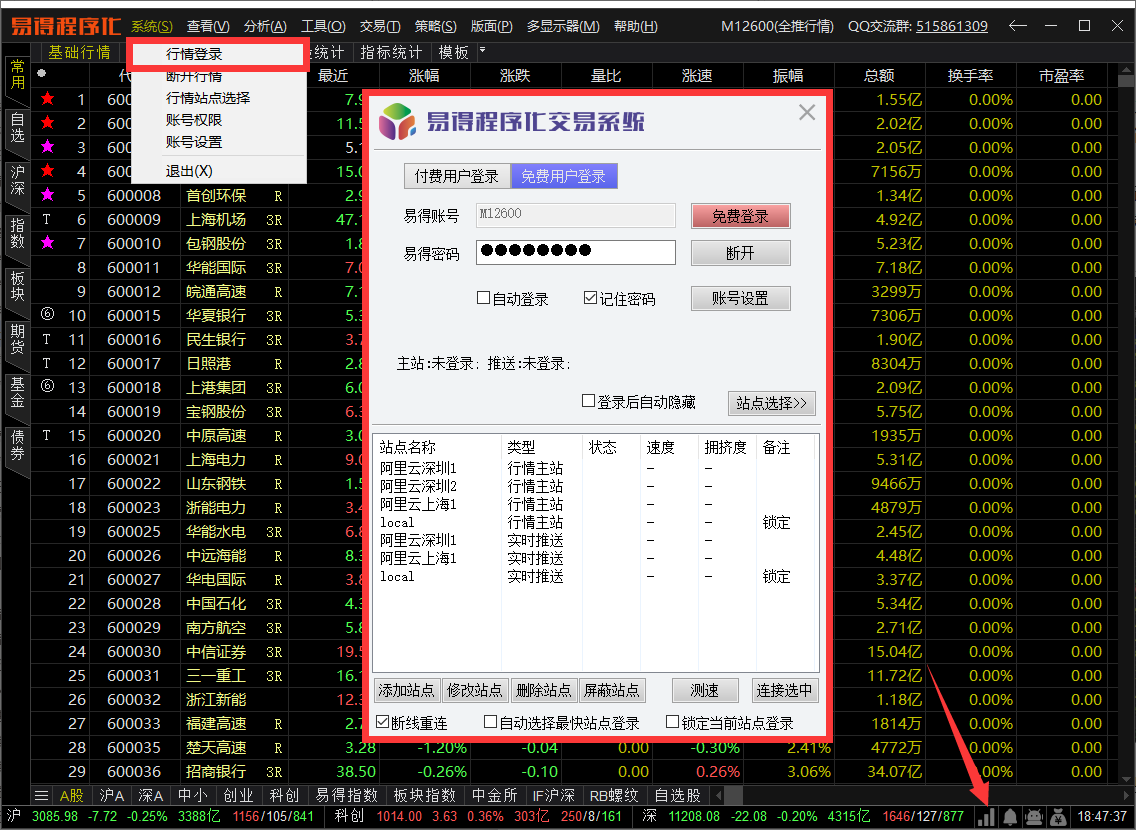Click the colorful cube logo in login dialog

(x=397, y=121)
